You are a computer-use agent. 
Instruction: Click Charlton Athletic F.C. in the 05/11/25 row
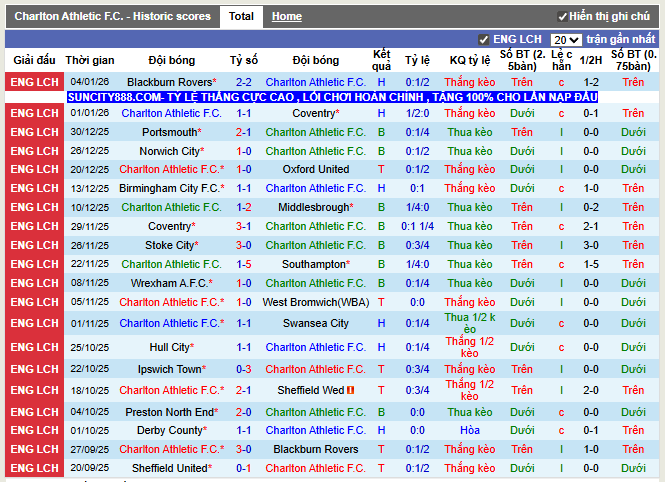172,302
